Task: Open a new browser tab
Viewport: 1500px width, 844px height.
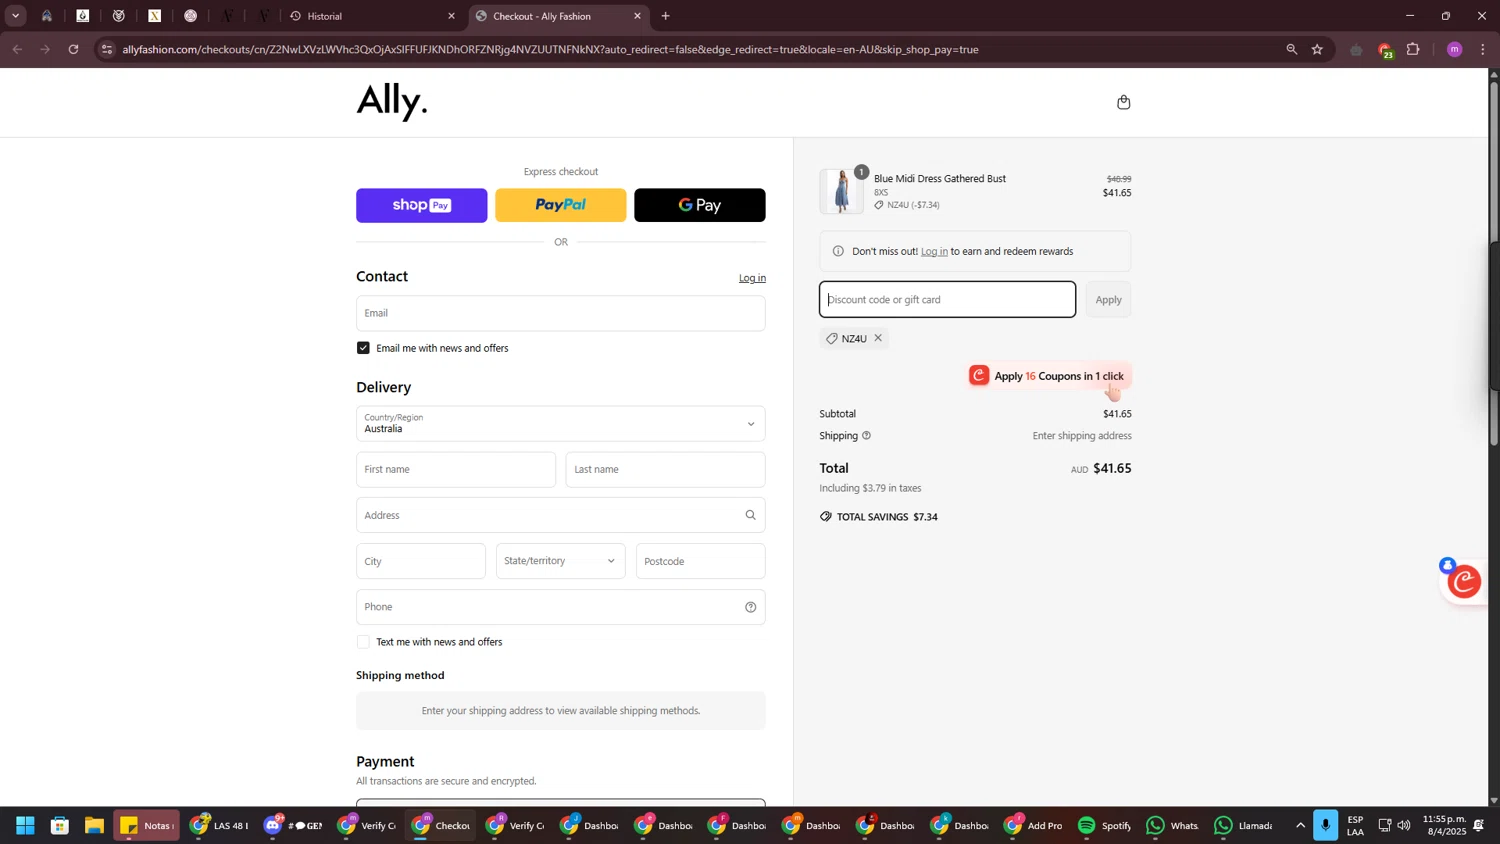Action: click(666, 16)
